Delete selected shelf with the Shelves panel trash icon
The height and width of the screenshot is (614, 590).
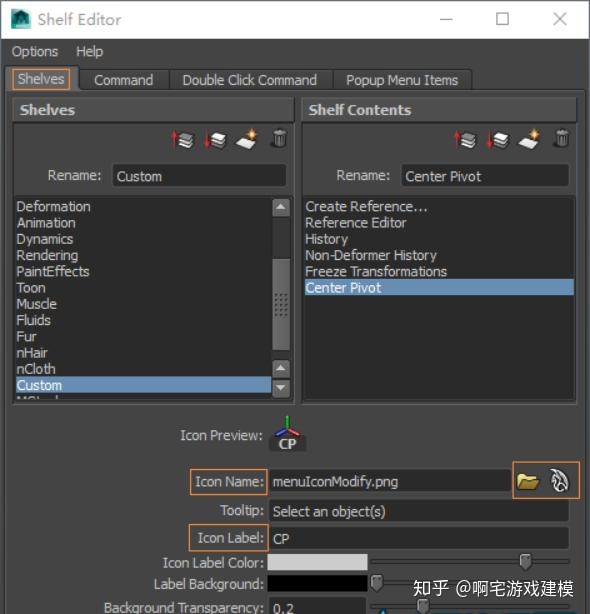[279, 138]
